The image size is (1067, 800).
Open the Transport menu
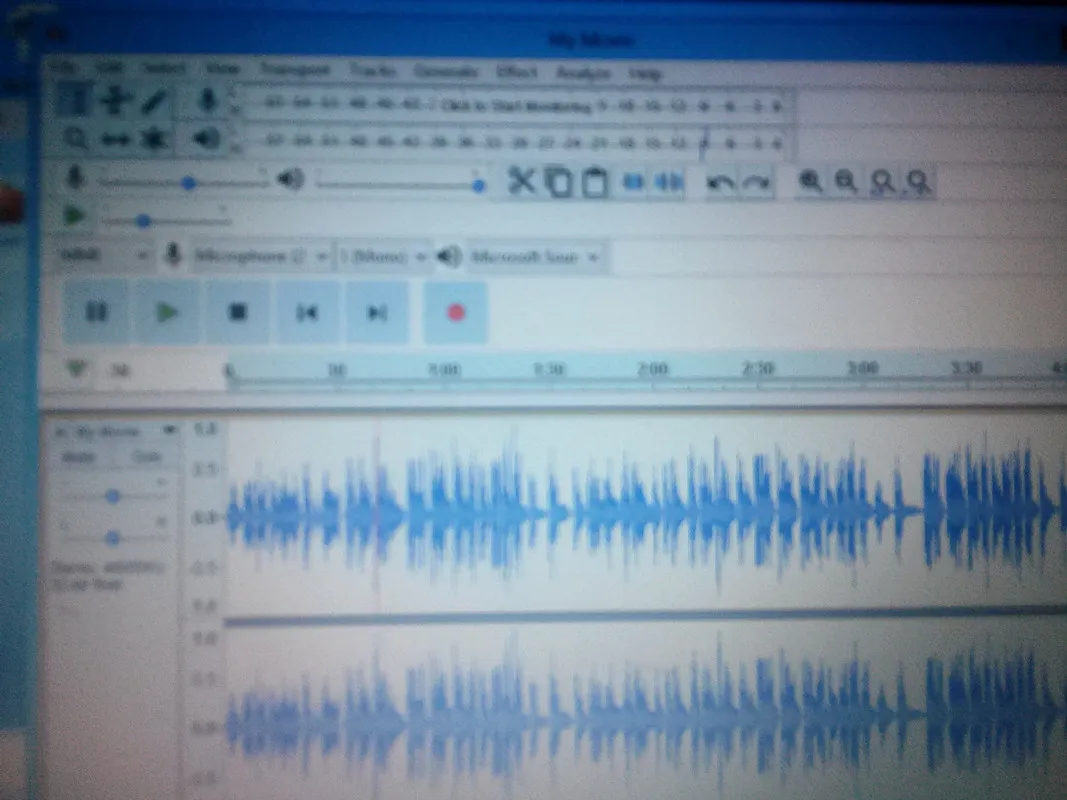click(295, 69)
